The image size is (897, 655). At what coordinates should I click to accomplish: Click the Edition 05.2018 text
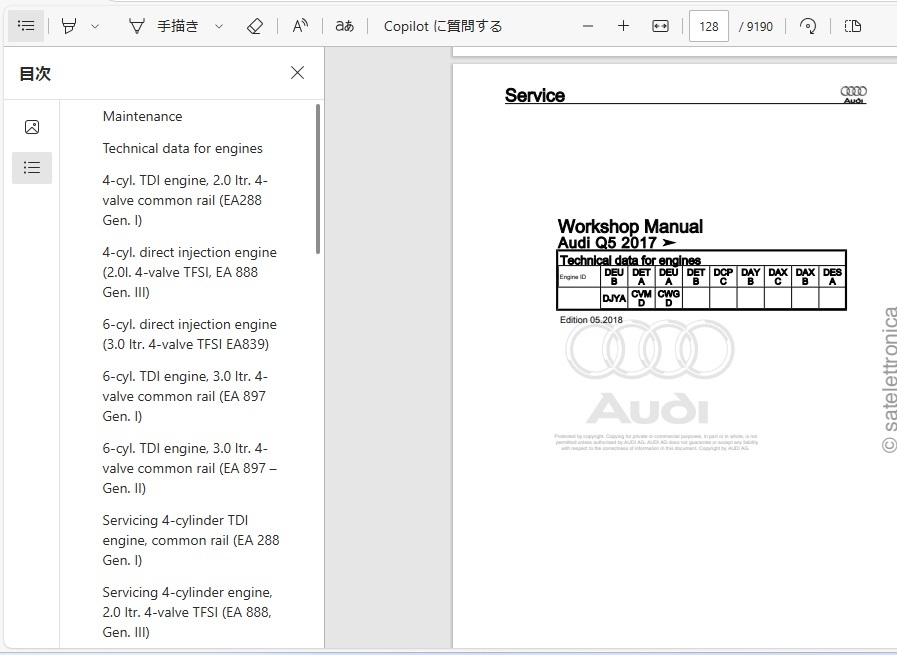coord(591,320)
